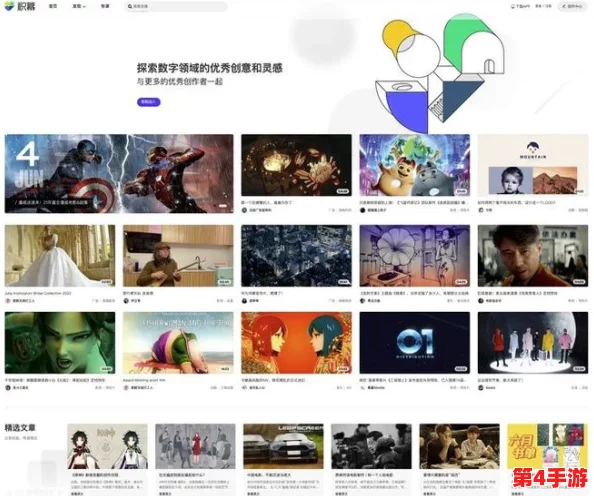Open the glowing 01 video thumbnail
The width and height of the screenshot is (594, 496).
[x=414, y=343]
